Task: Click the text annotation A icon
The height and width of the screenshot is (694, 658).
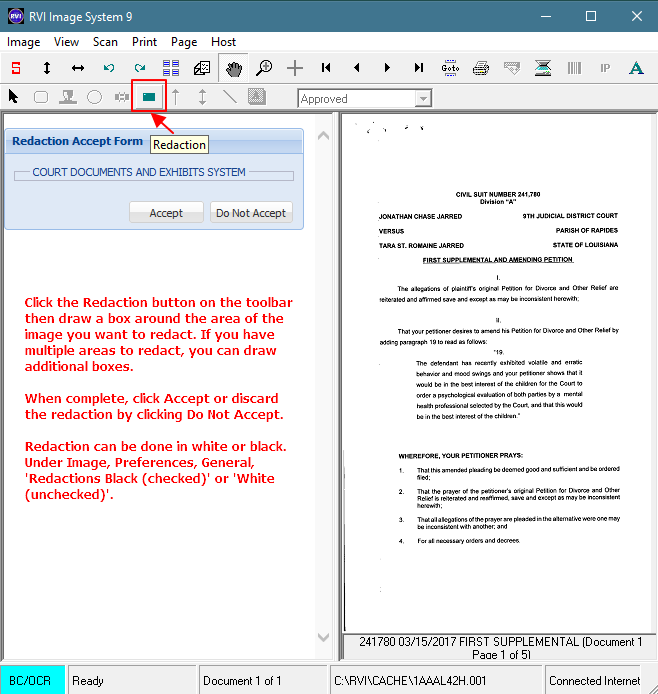Action: (x=636, y=68)
